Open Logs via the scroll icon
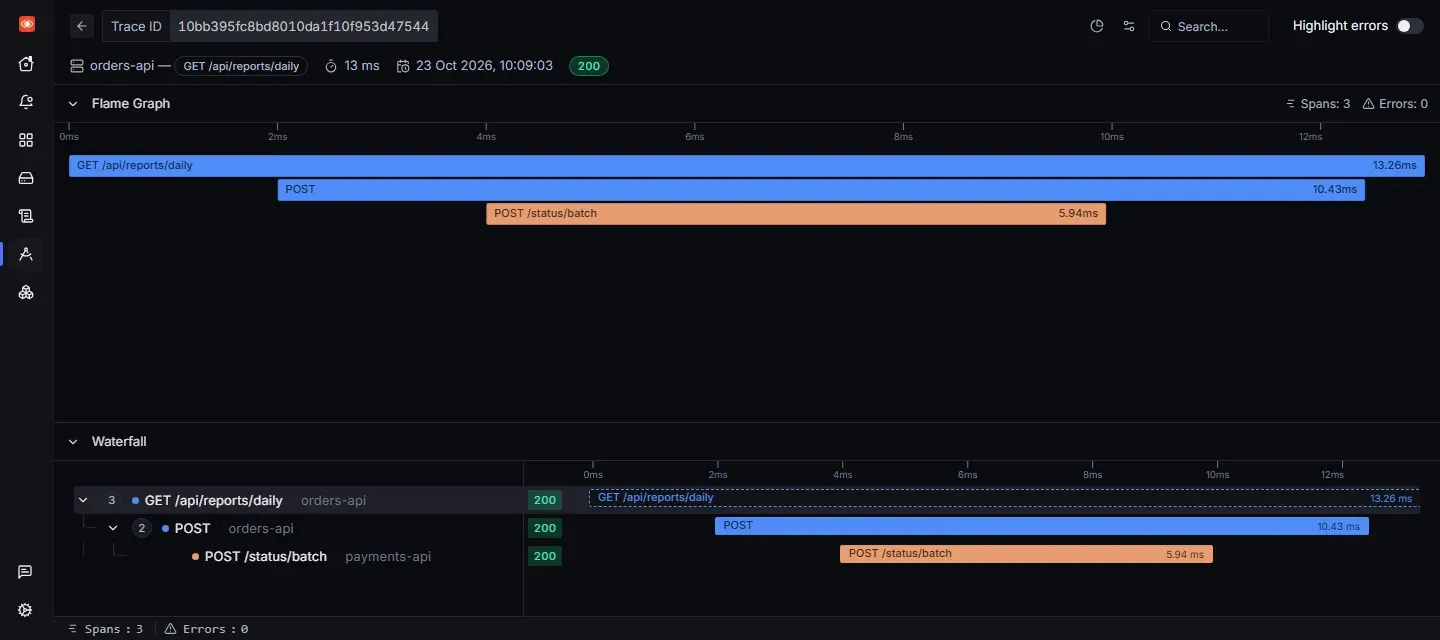The image size is (1440, 640). point(26,216)
